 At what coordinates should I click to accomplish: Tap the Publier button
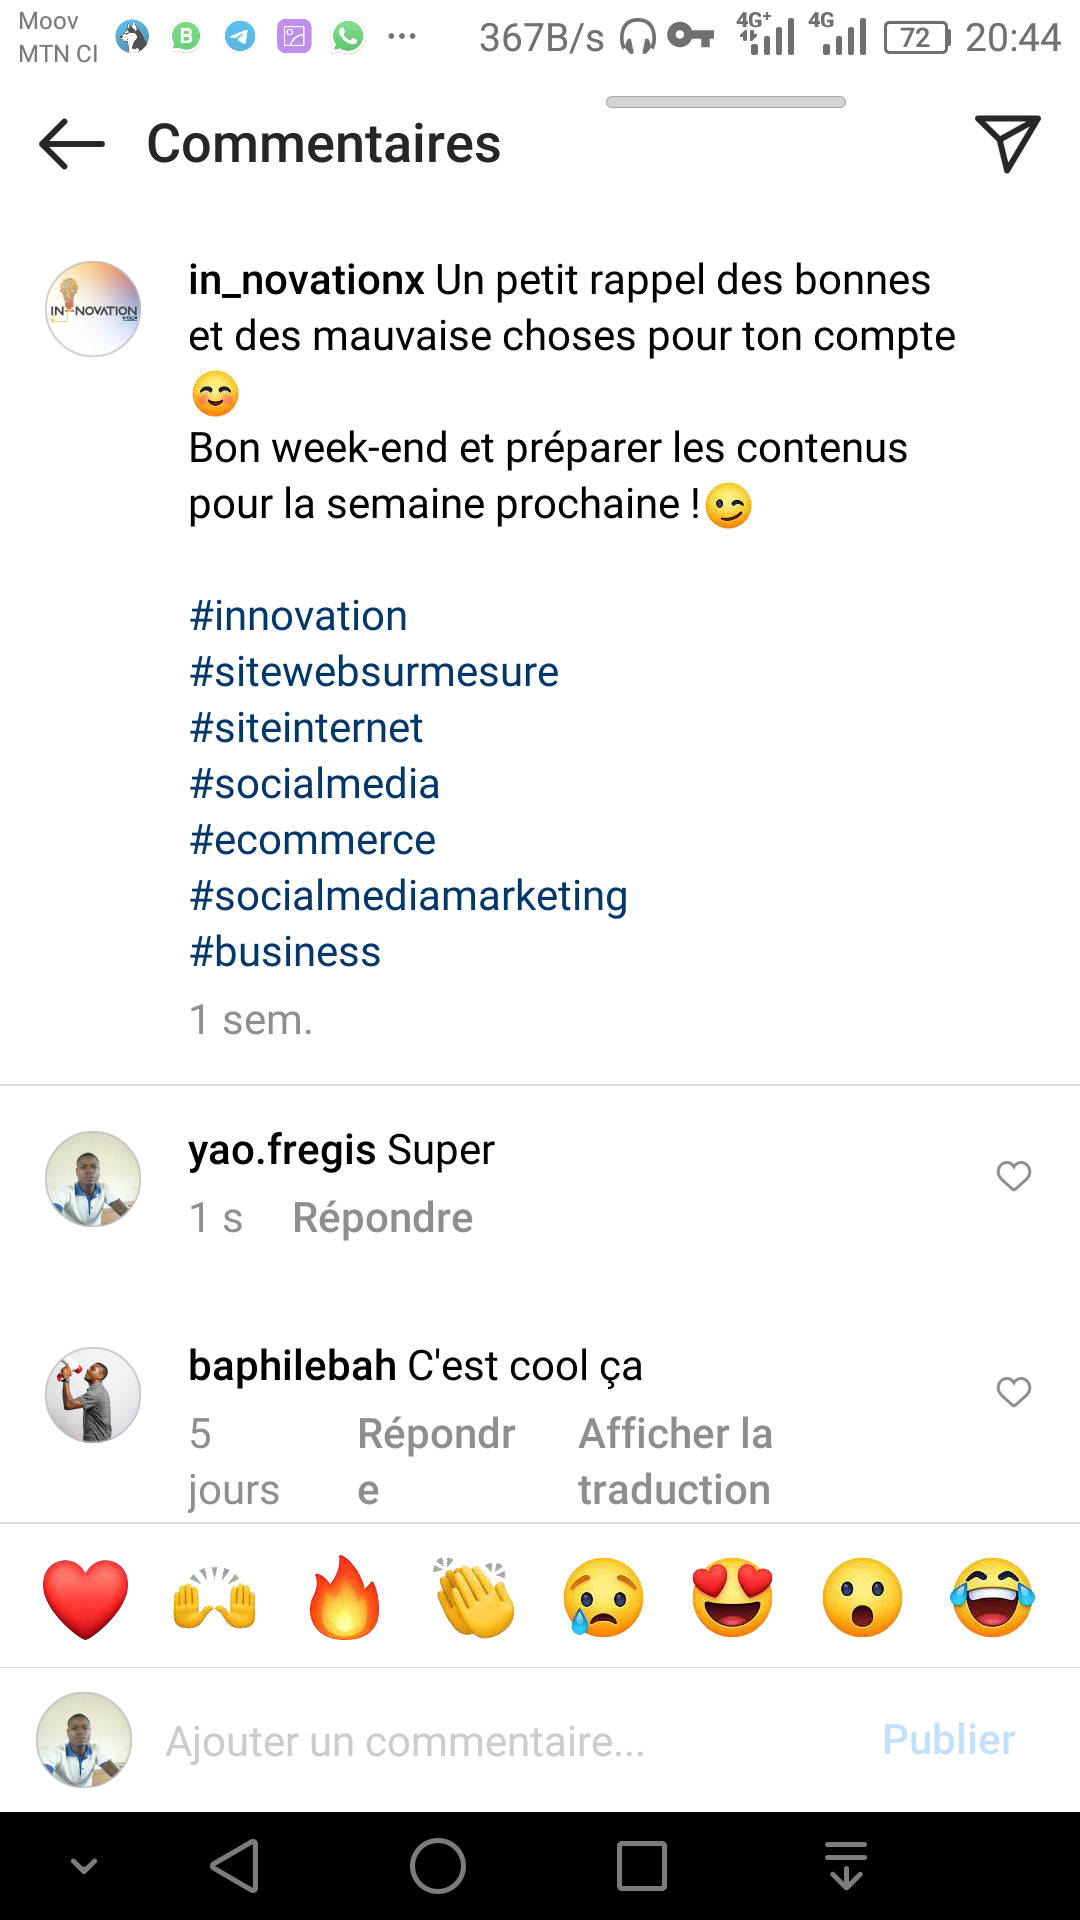948,1740
